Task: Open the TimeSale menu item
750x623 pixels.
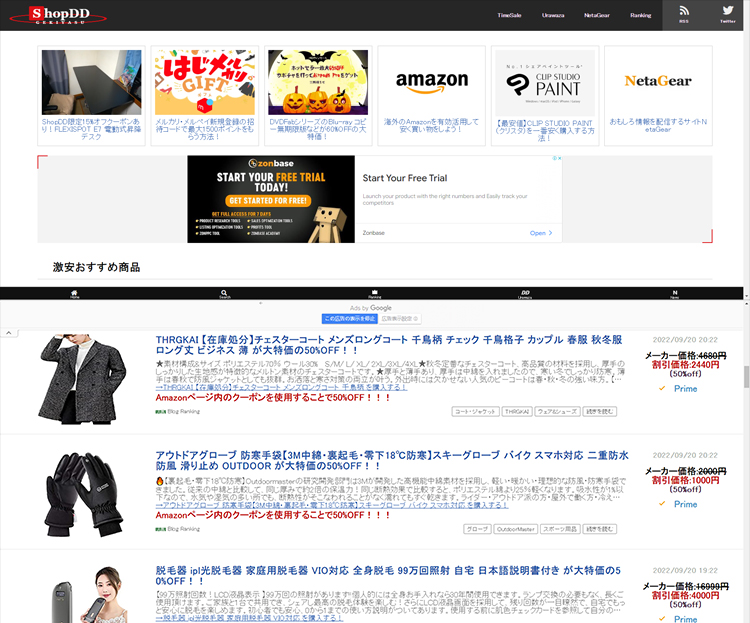Action: coord(509,15)
